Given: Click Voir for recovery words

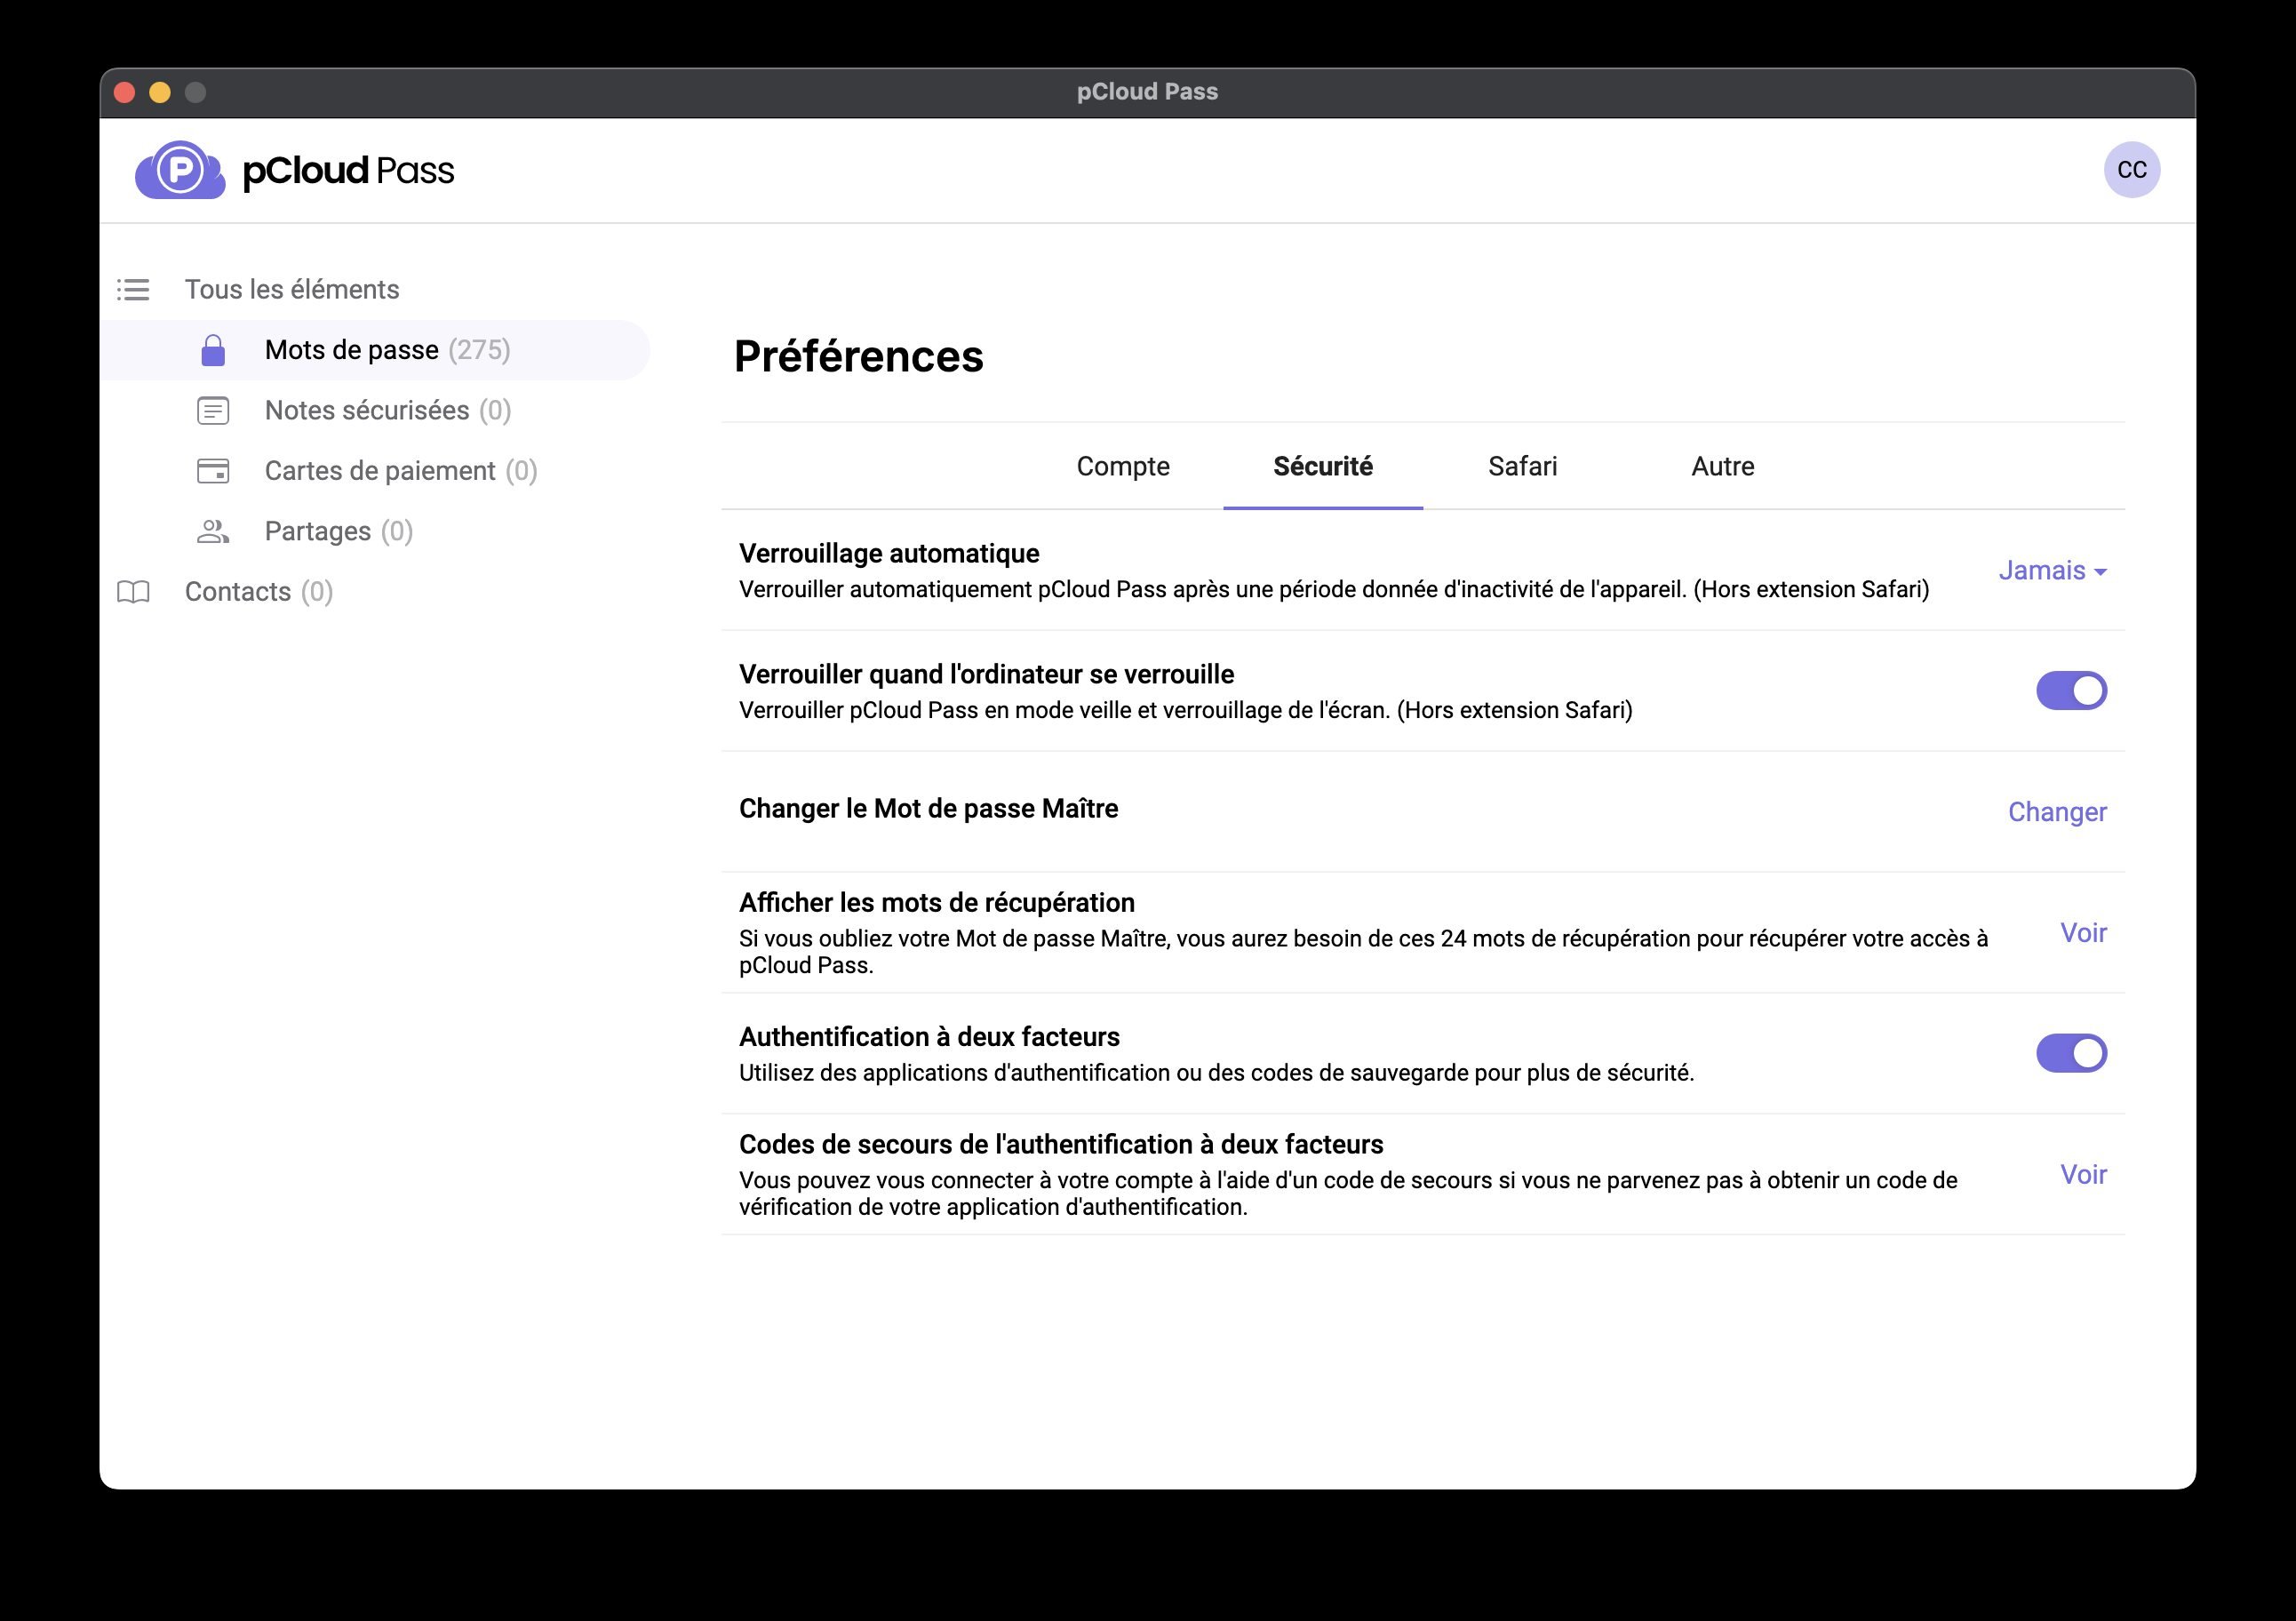Looking at the screenshot, I should point(2083,933).
